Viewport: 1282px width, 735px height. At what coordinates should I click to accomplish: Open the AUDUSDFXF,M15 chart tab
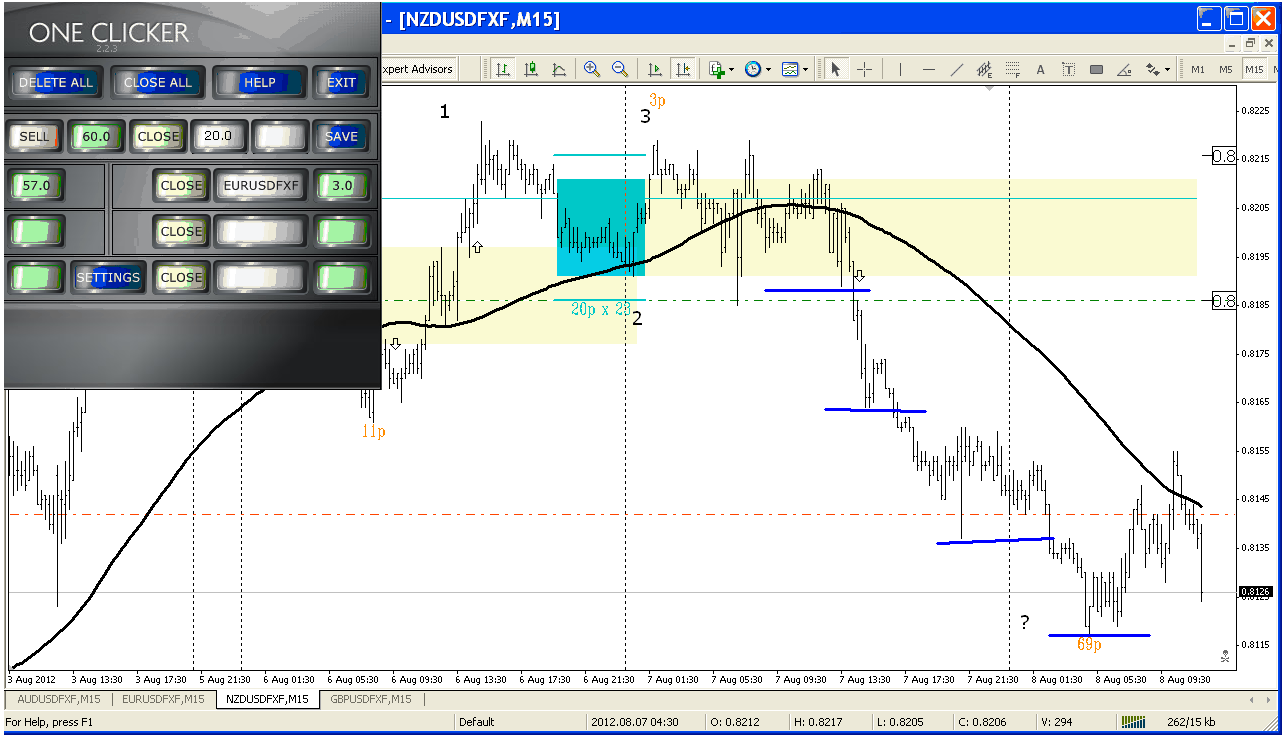tap(58, 699)
